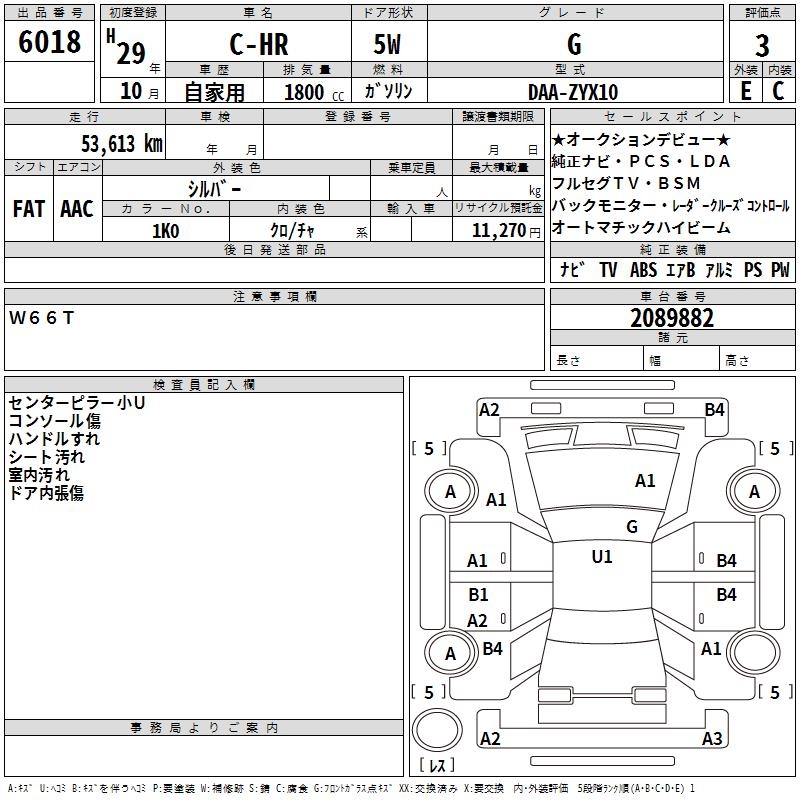
Task: Click ABS in the 純正装備 row
Action: pyautogui.click(x=643, y=269)
